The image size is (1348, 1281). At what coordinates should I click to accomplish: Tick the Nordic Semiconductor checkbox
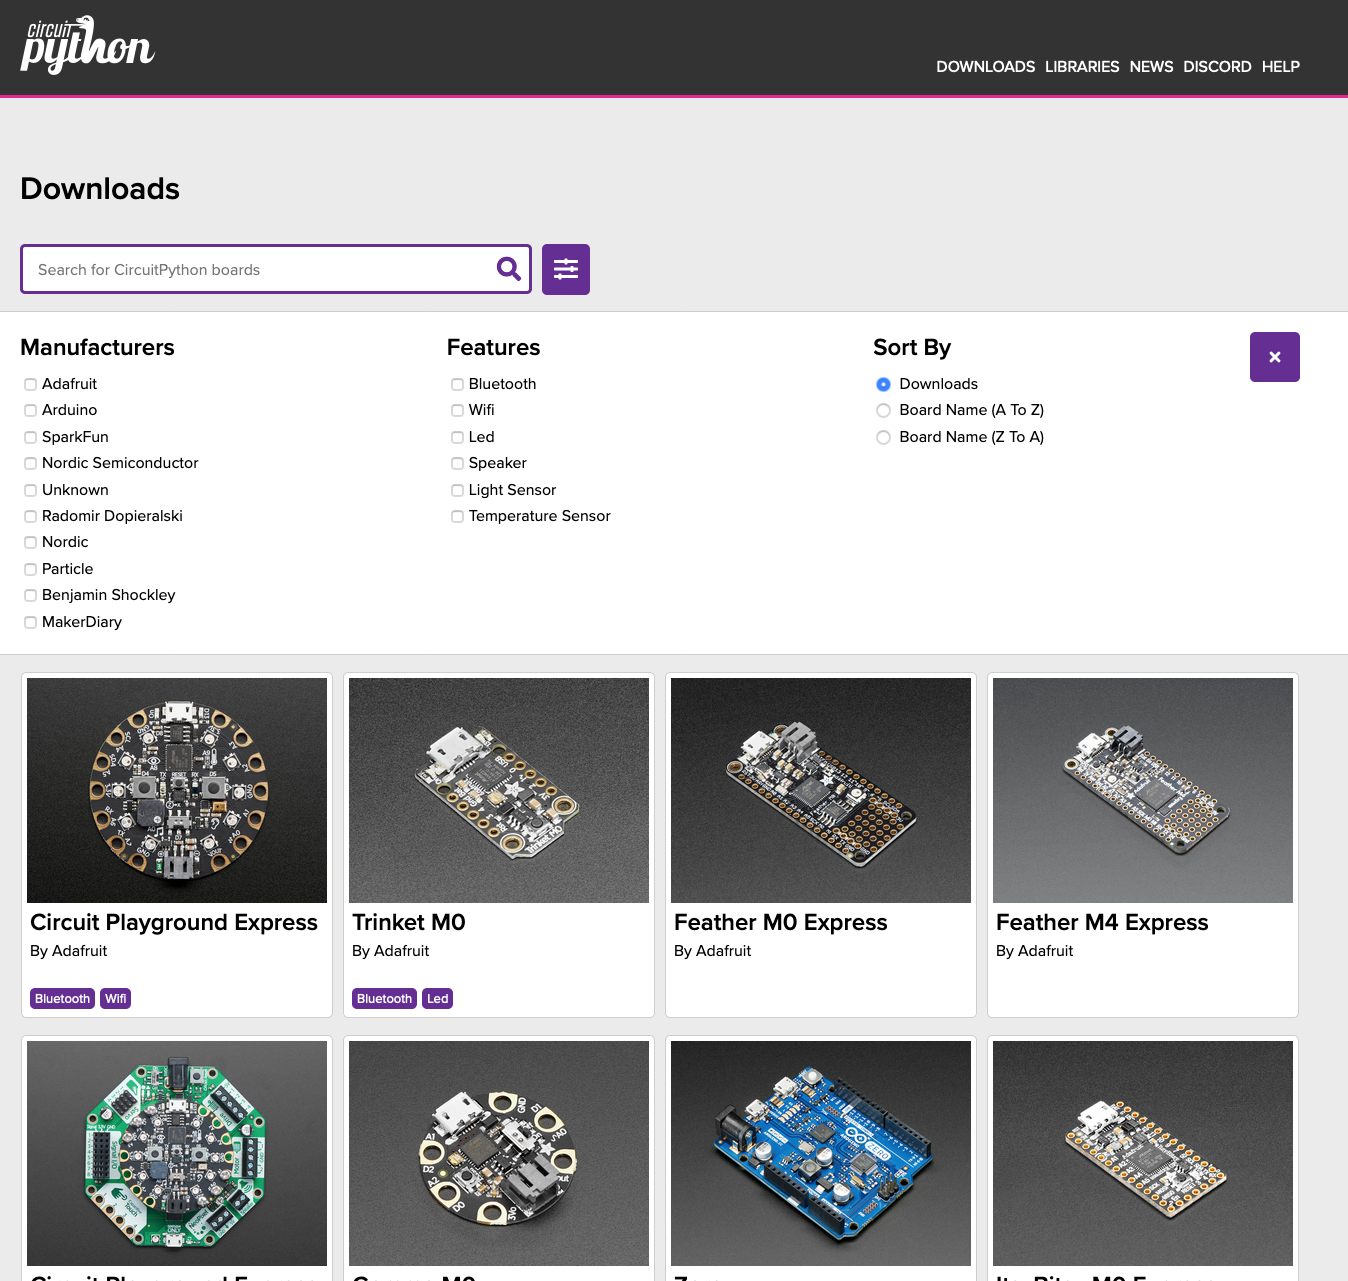pyautogui.click(x=31, y=463)
